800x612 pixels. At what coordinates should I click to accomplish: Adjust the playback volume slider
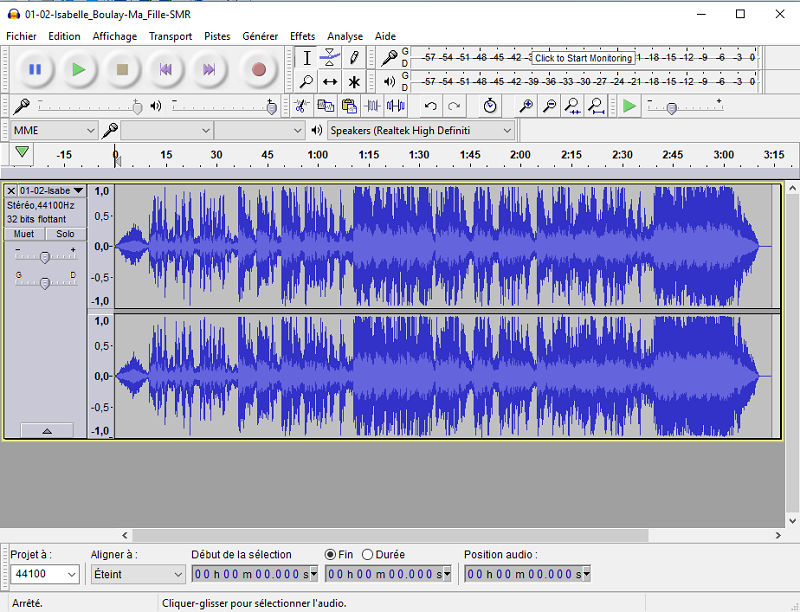click(x=272, y=107)
